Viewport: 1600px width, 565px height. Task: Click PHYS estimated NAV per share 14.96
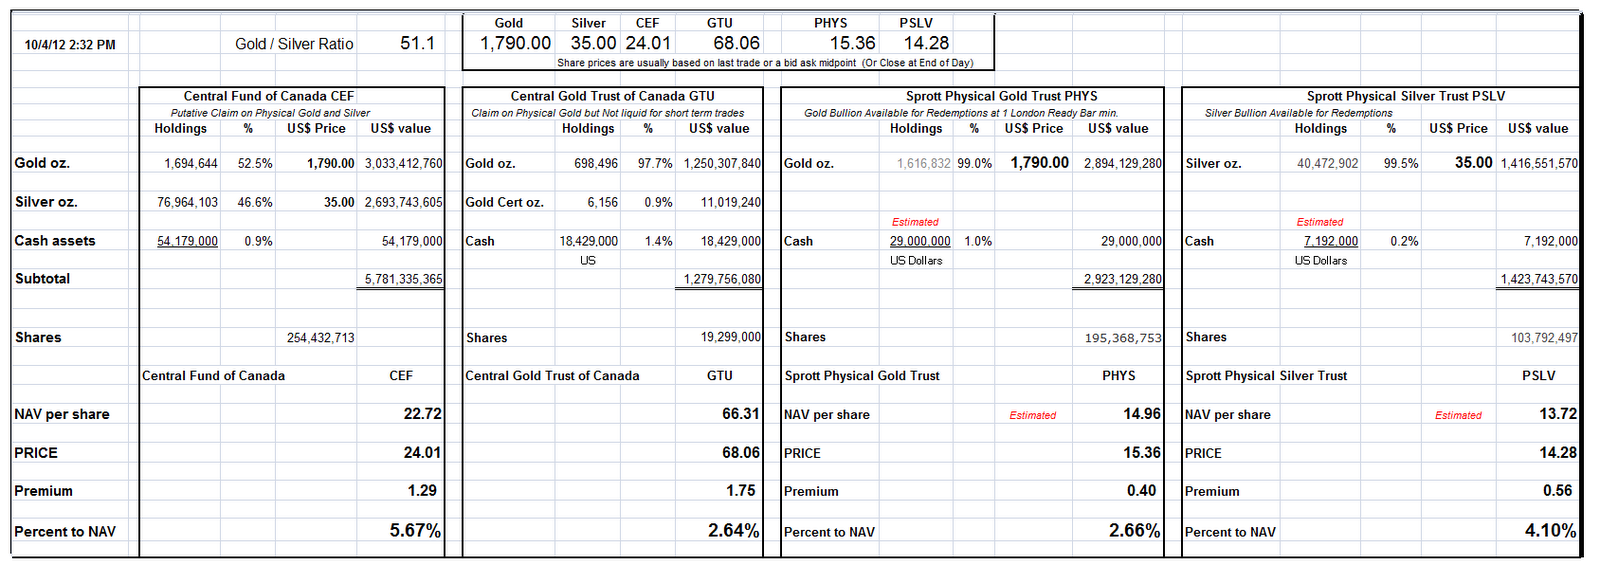point(1142,414)
